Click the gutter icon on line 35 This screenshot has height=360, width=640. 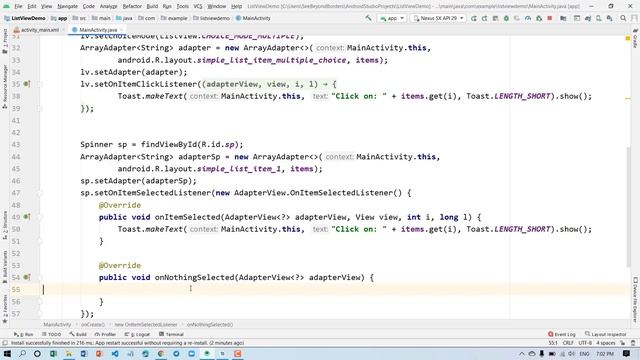[27, 84]
